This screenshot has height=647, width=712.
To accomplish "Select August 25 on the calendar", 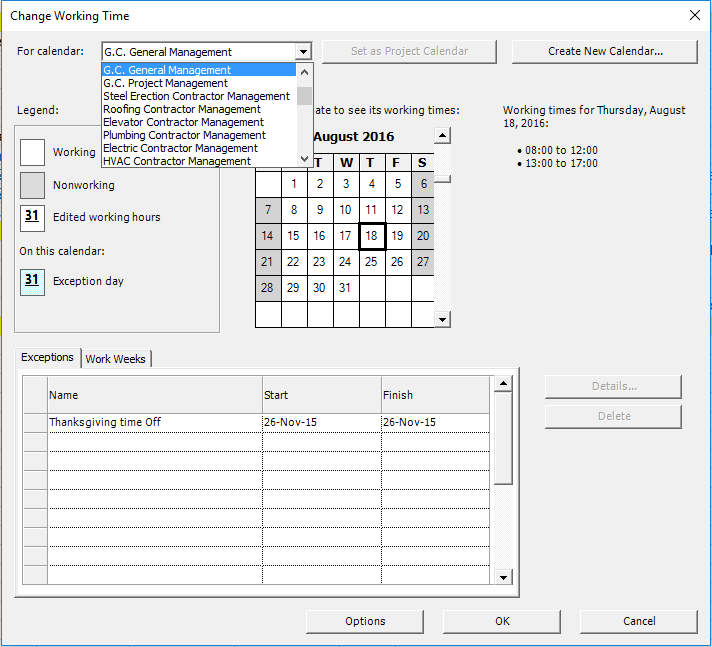I will (x=371, y=262).
